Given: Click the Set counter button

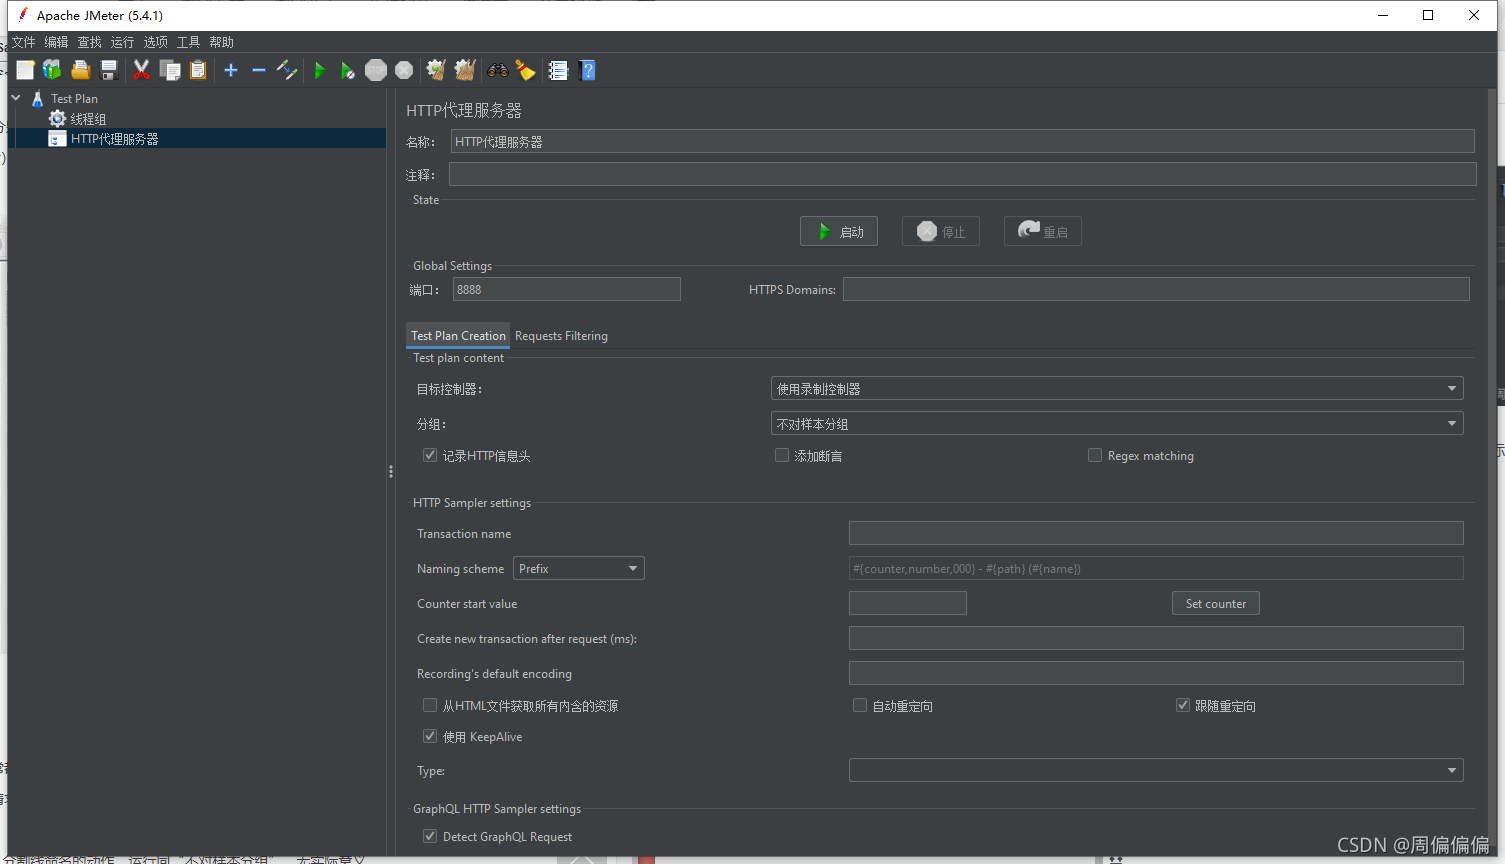Looking at the screenshot, I should 1216,603.
